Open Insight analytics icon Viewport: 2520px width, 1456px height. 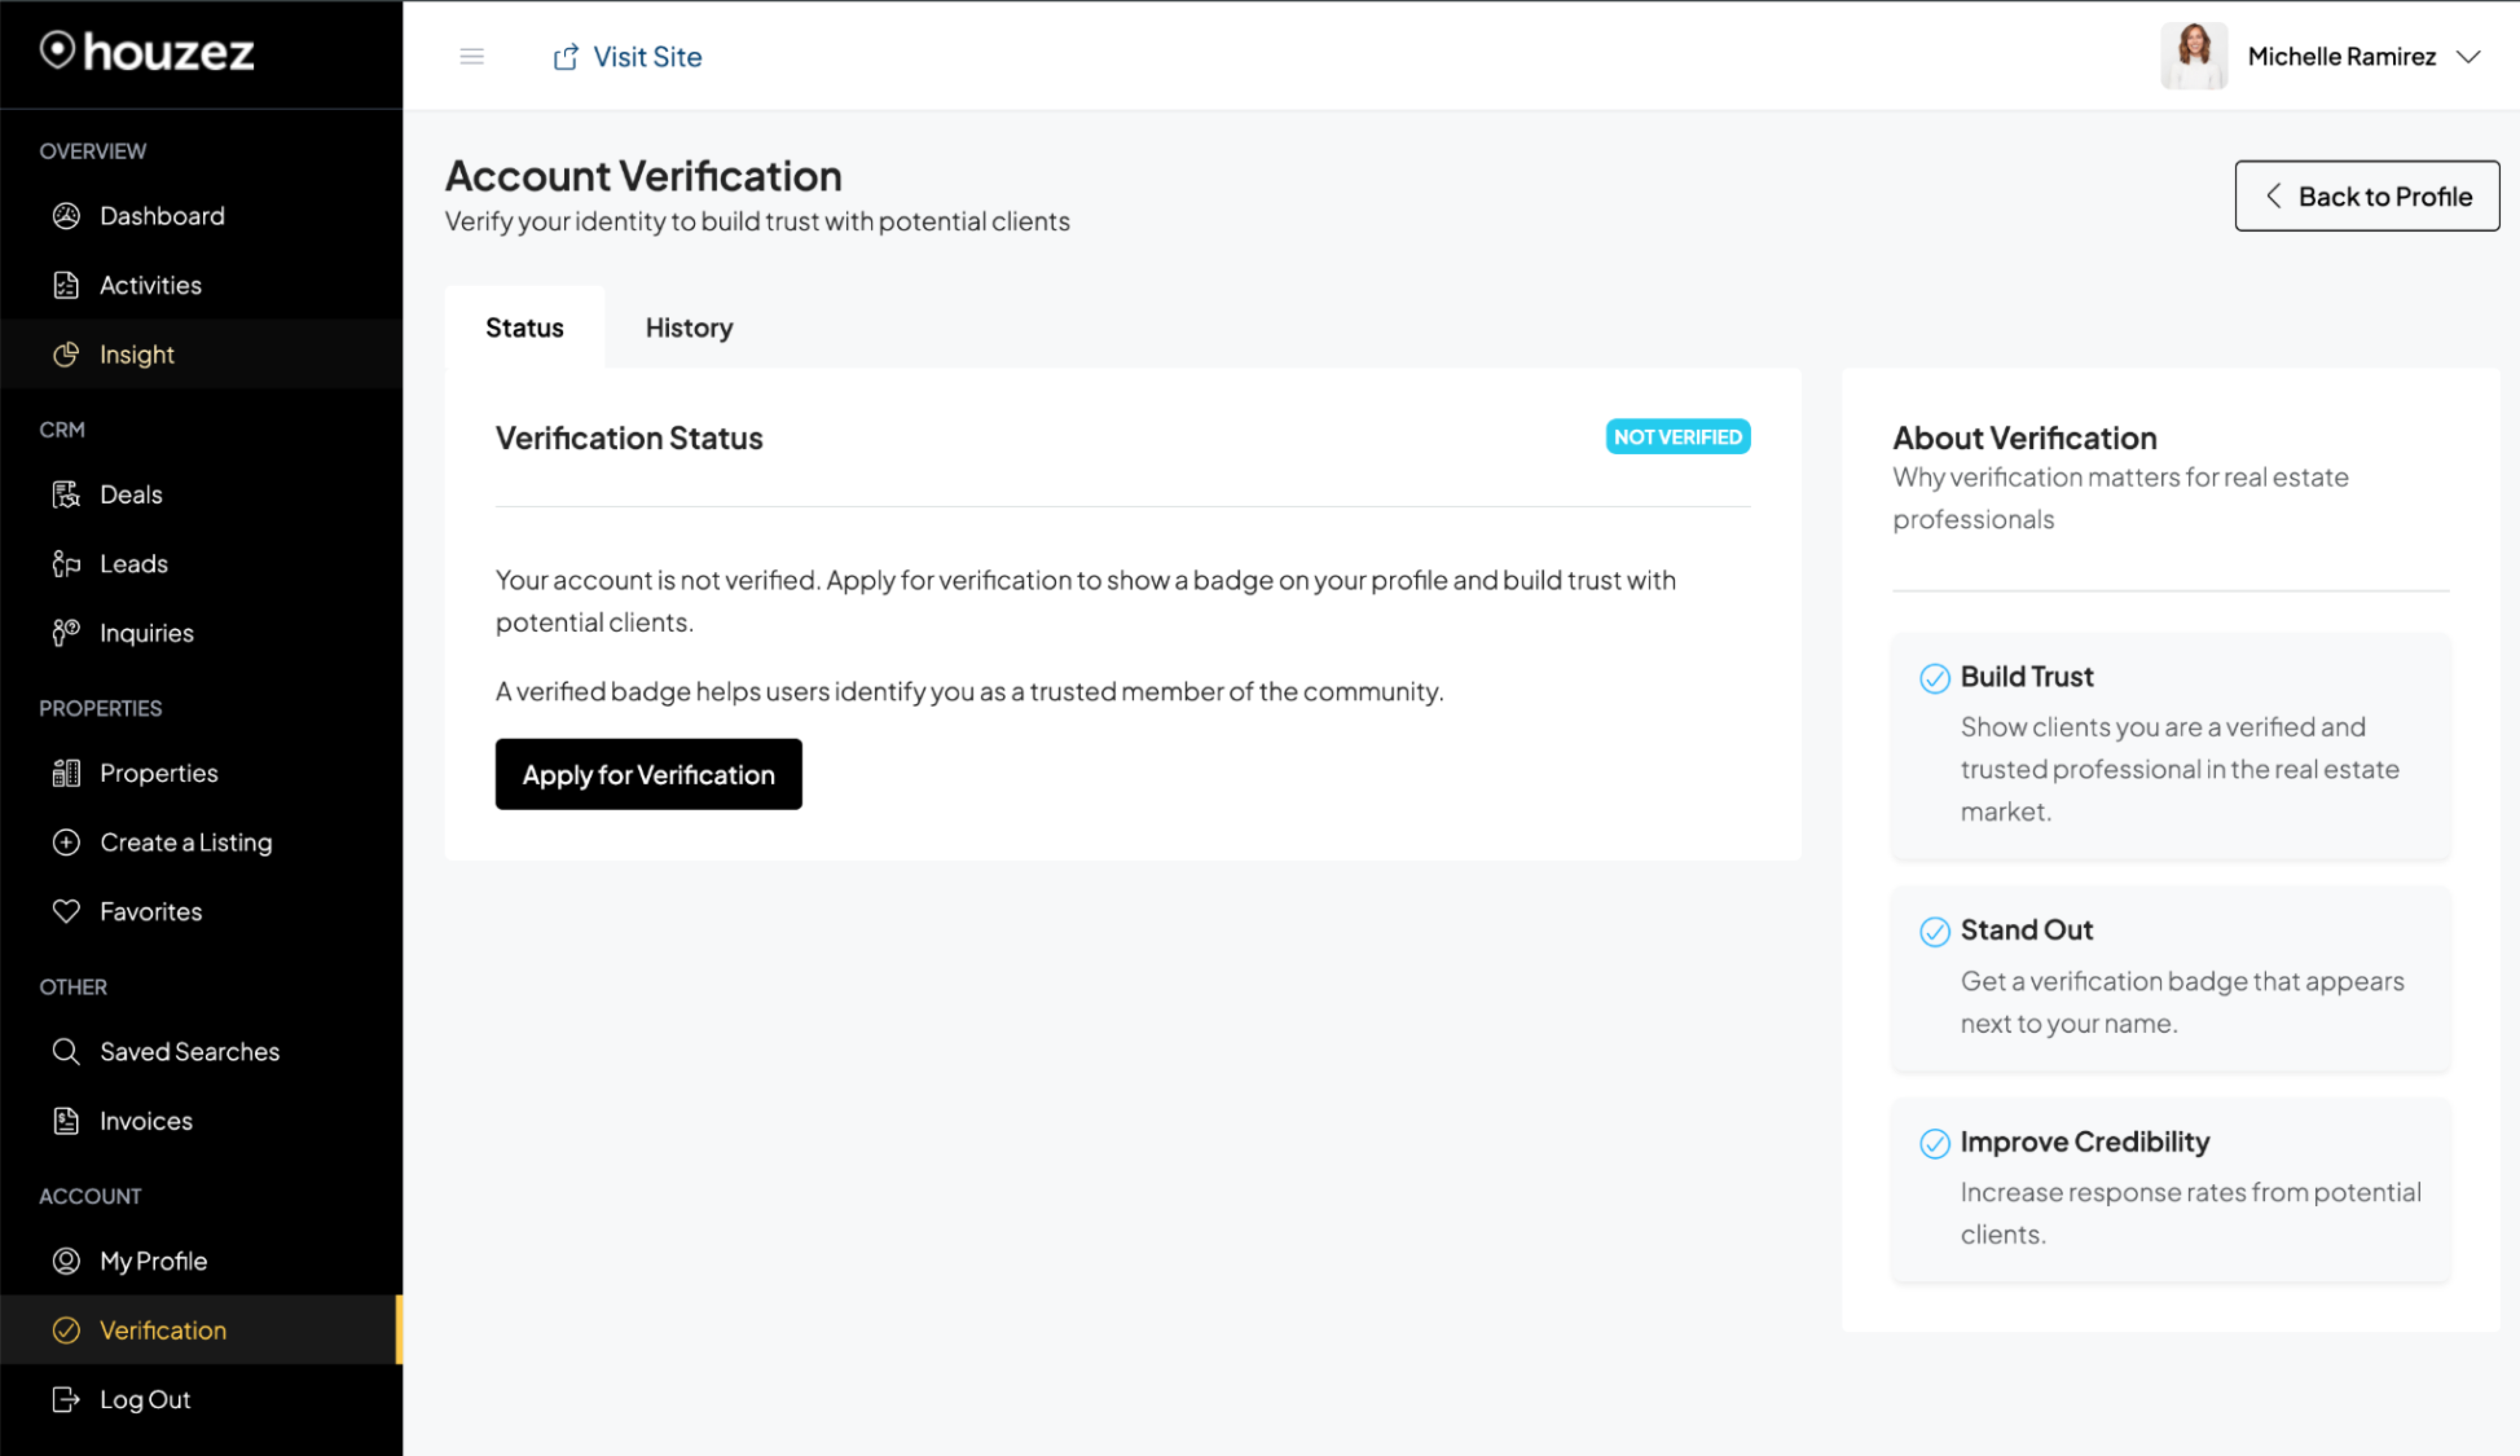click(66, 354)
